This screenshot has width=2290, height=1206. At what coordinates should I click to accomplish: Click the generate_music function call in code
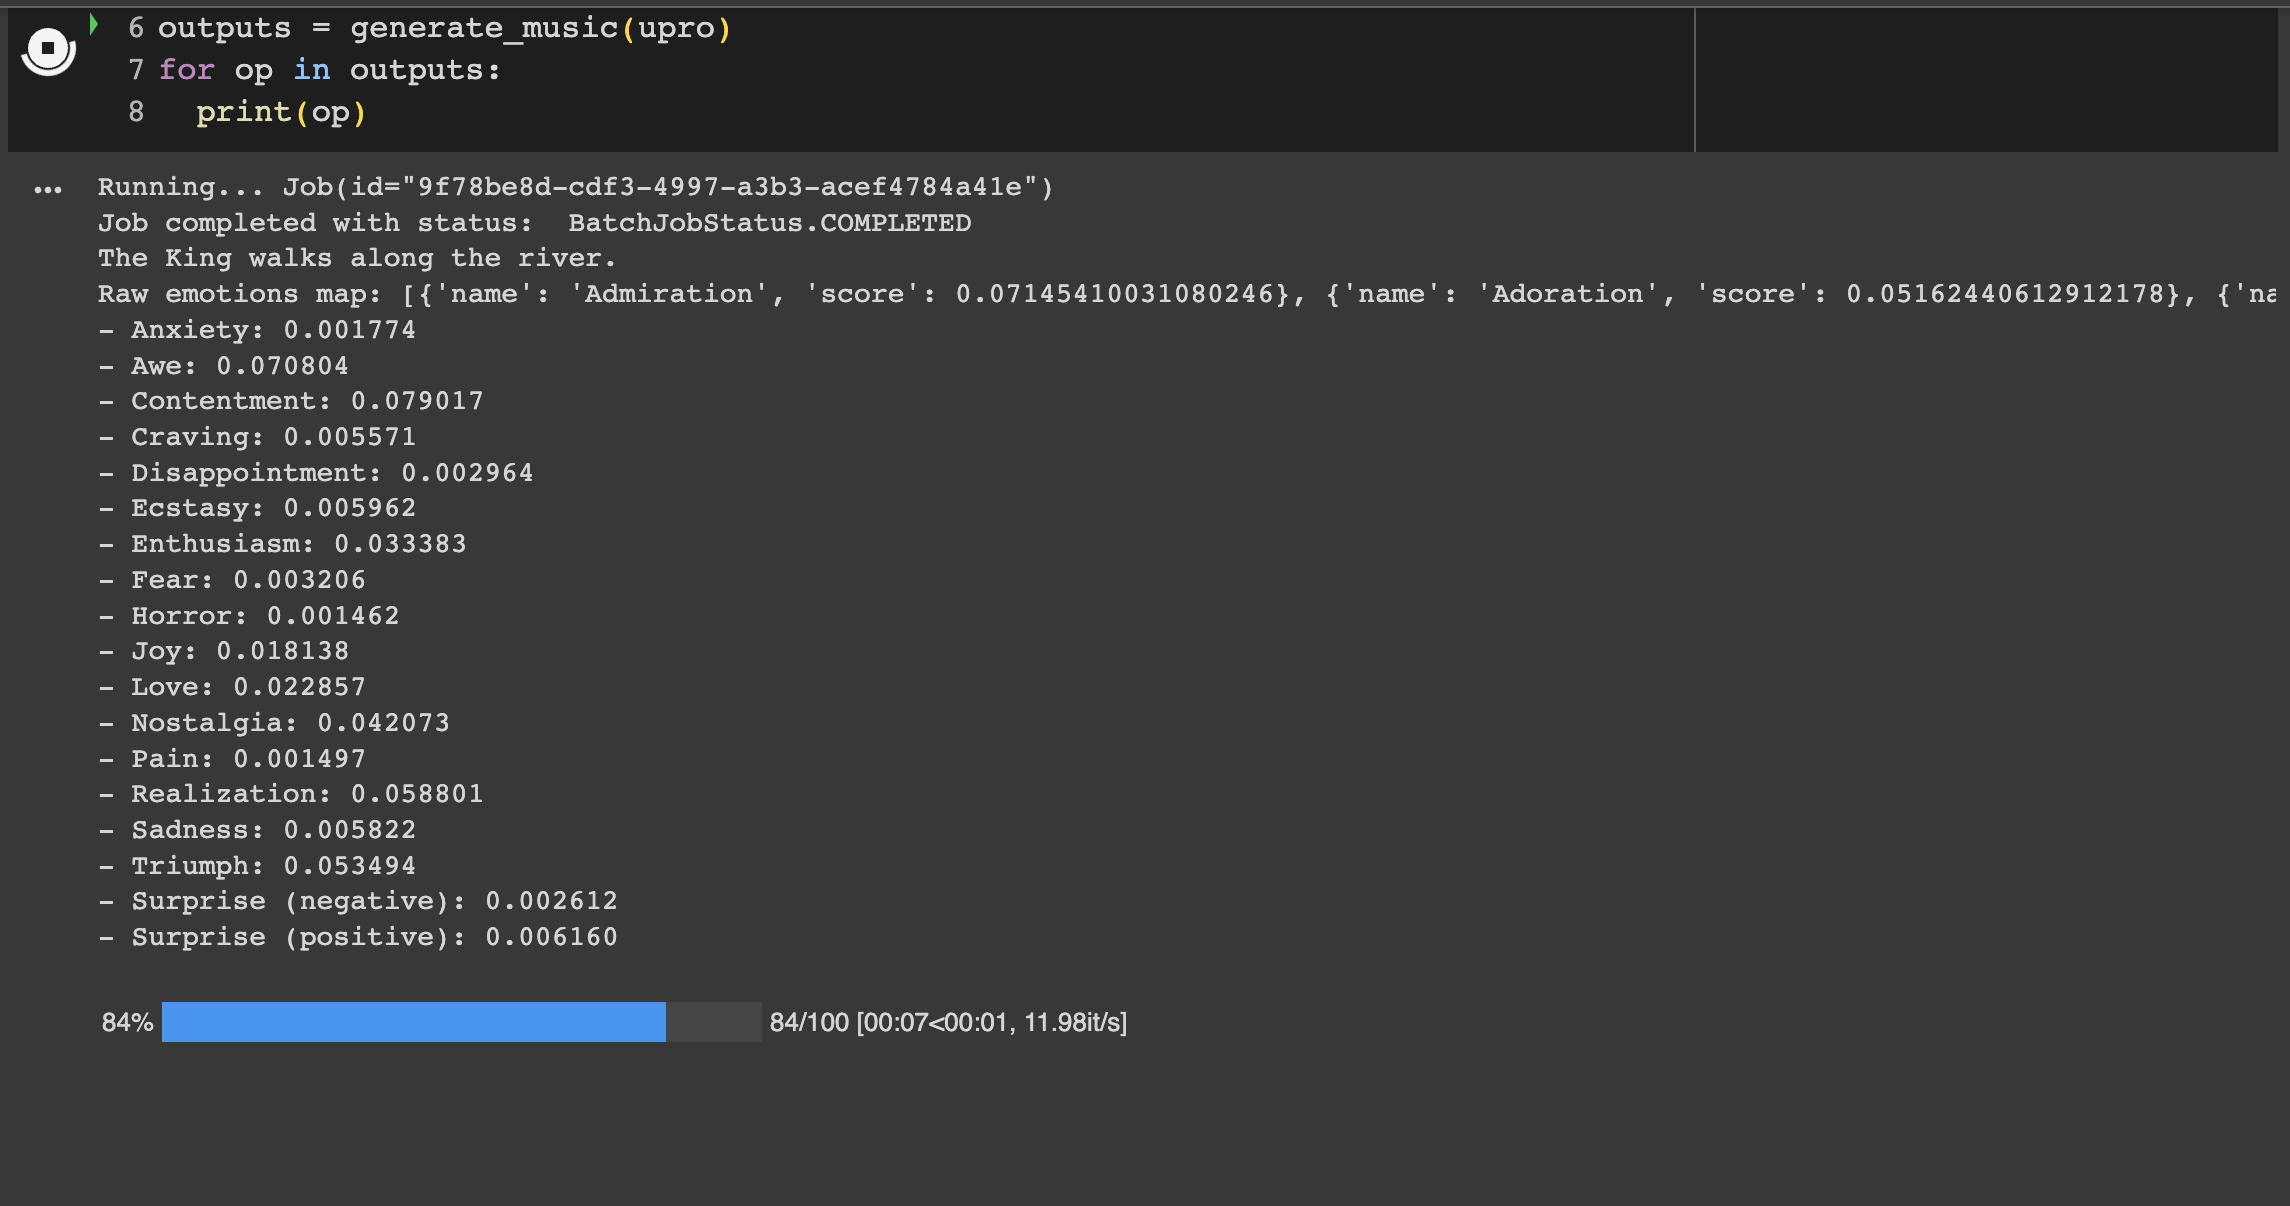click(x=484, y=28)
